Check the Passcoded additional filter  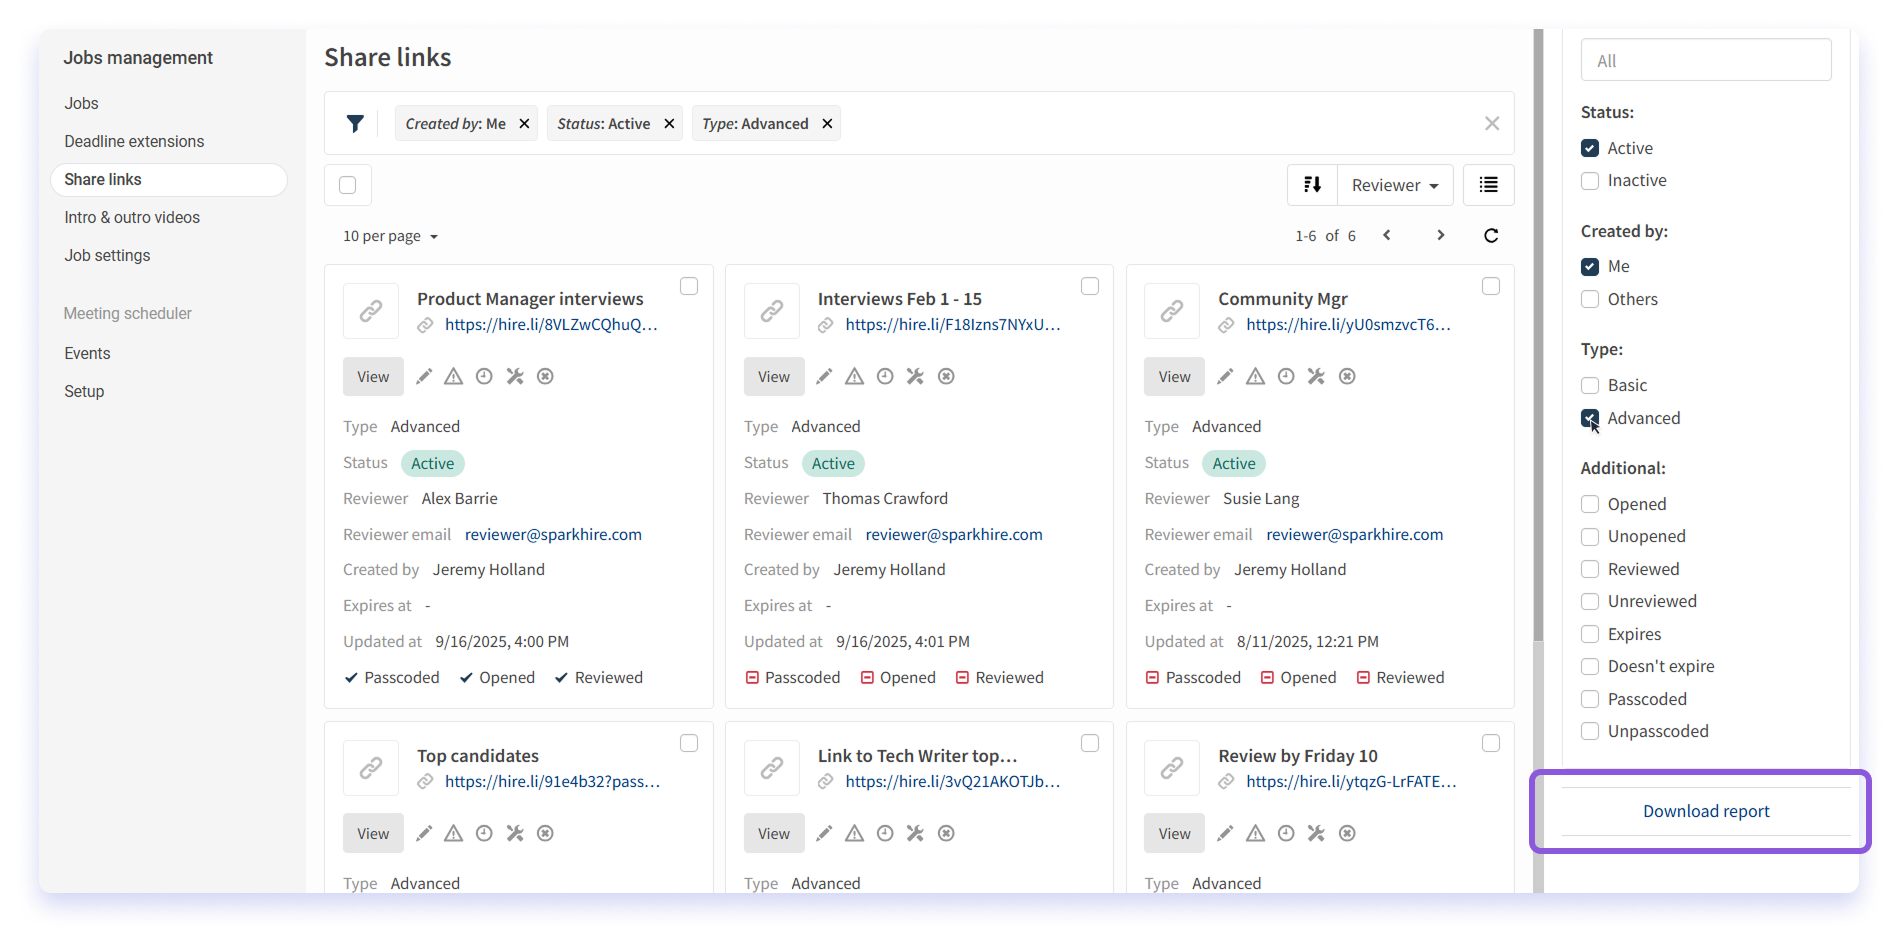tap(1590, 699)
